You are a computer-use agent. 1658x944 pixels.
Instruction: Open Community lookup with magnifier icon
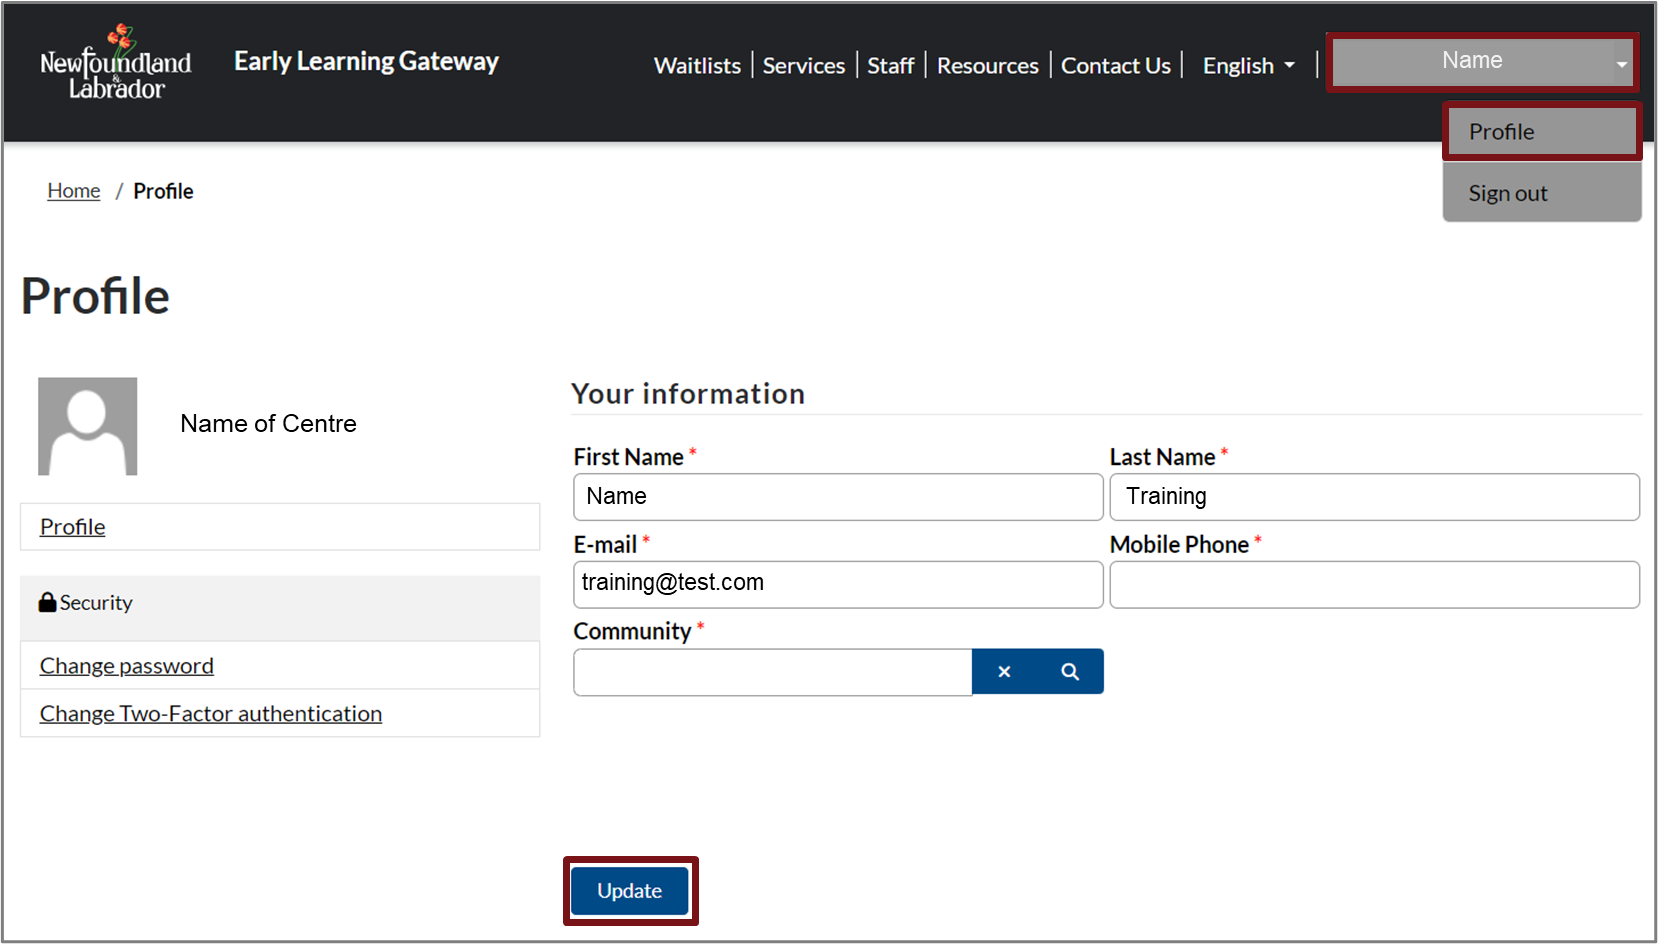(x=1070, y=672)
